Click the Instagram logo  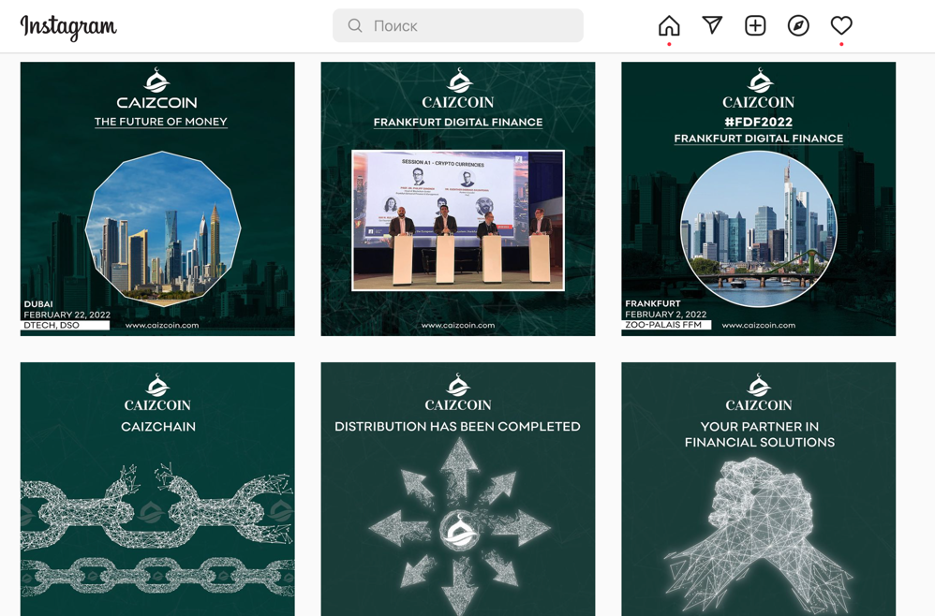pyautogui.click(x=69, y=27)
